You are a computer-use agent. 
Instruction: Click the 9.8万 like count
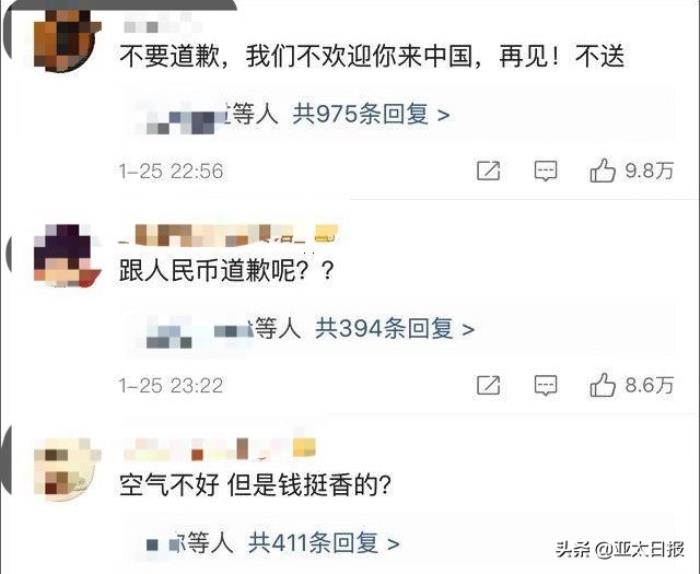tap(649, 171)
